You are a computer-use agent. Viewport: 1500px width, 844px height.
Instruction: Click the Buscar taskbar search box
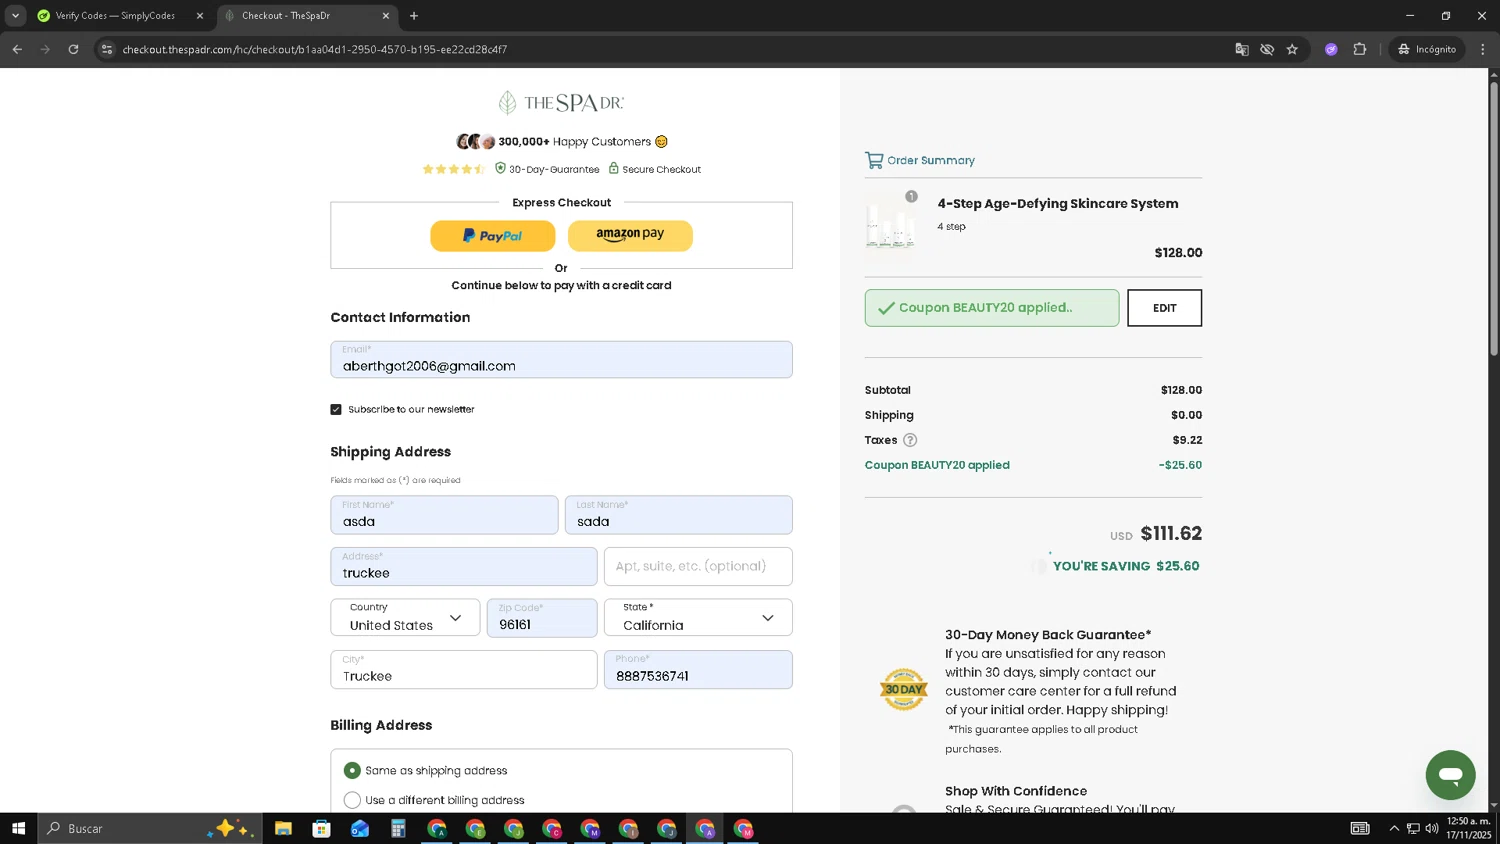tap(150, 828)
